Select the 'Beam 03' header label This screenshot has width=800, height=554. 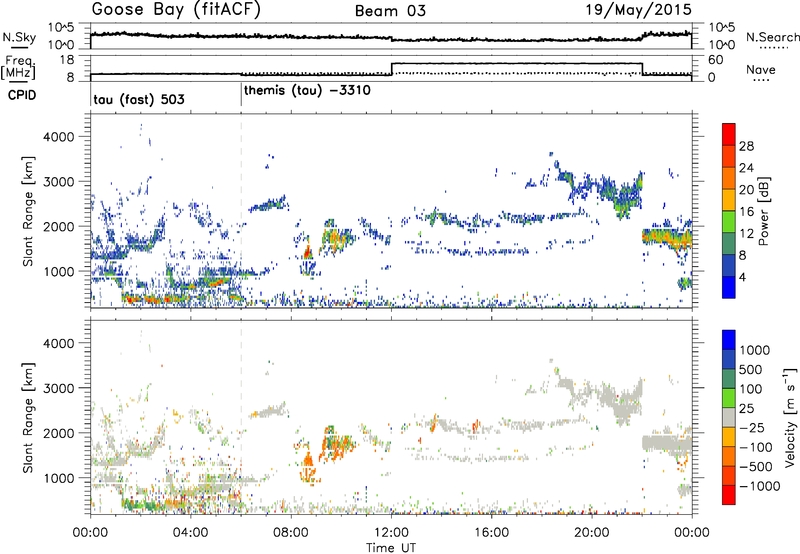pos(390,11)
